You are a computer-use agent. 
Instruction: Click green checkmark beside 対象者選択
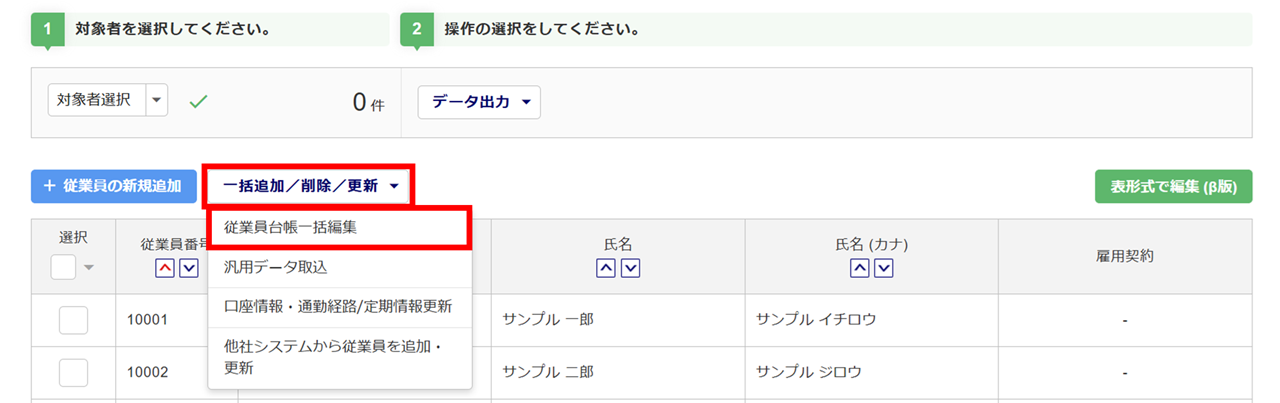point(197,101)
